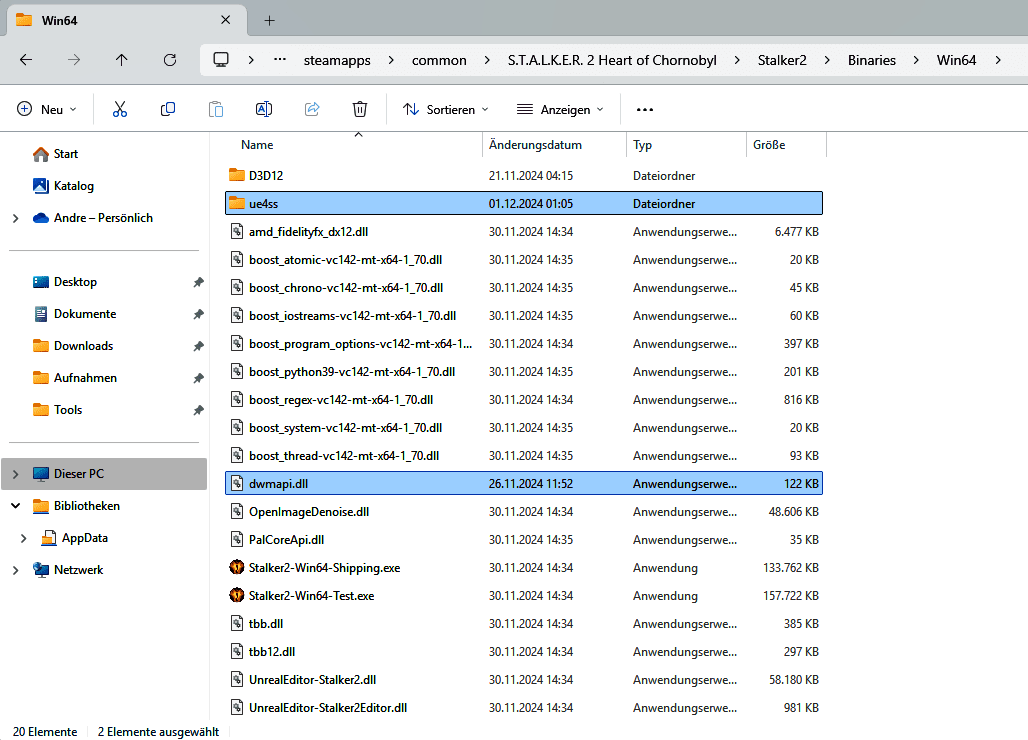This screenshot has width=1028, height=740.
Task: Show hidden path segments via ellipsis
Action: click(280, 59)
